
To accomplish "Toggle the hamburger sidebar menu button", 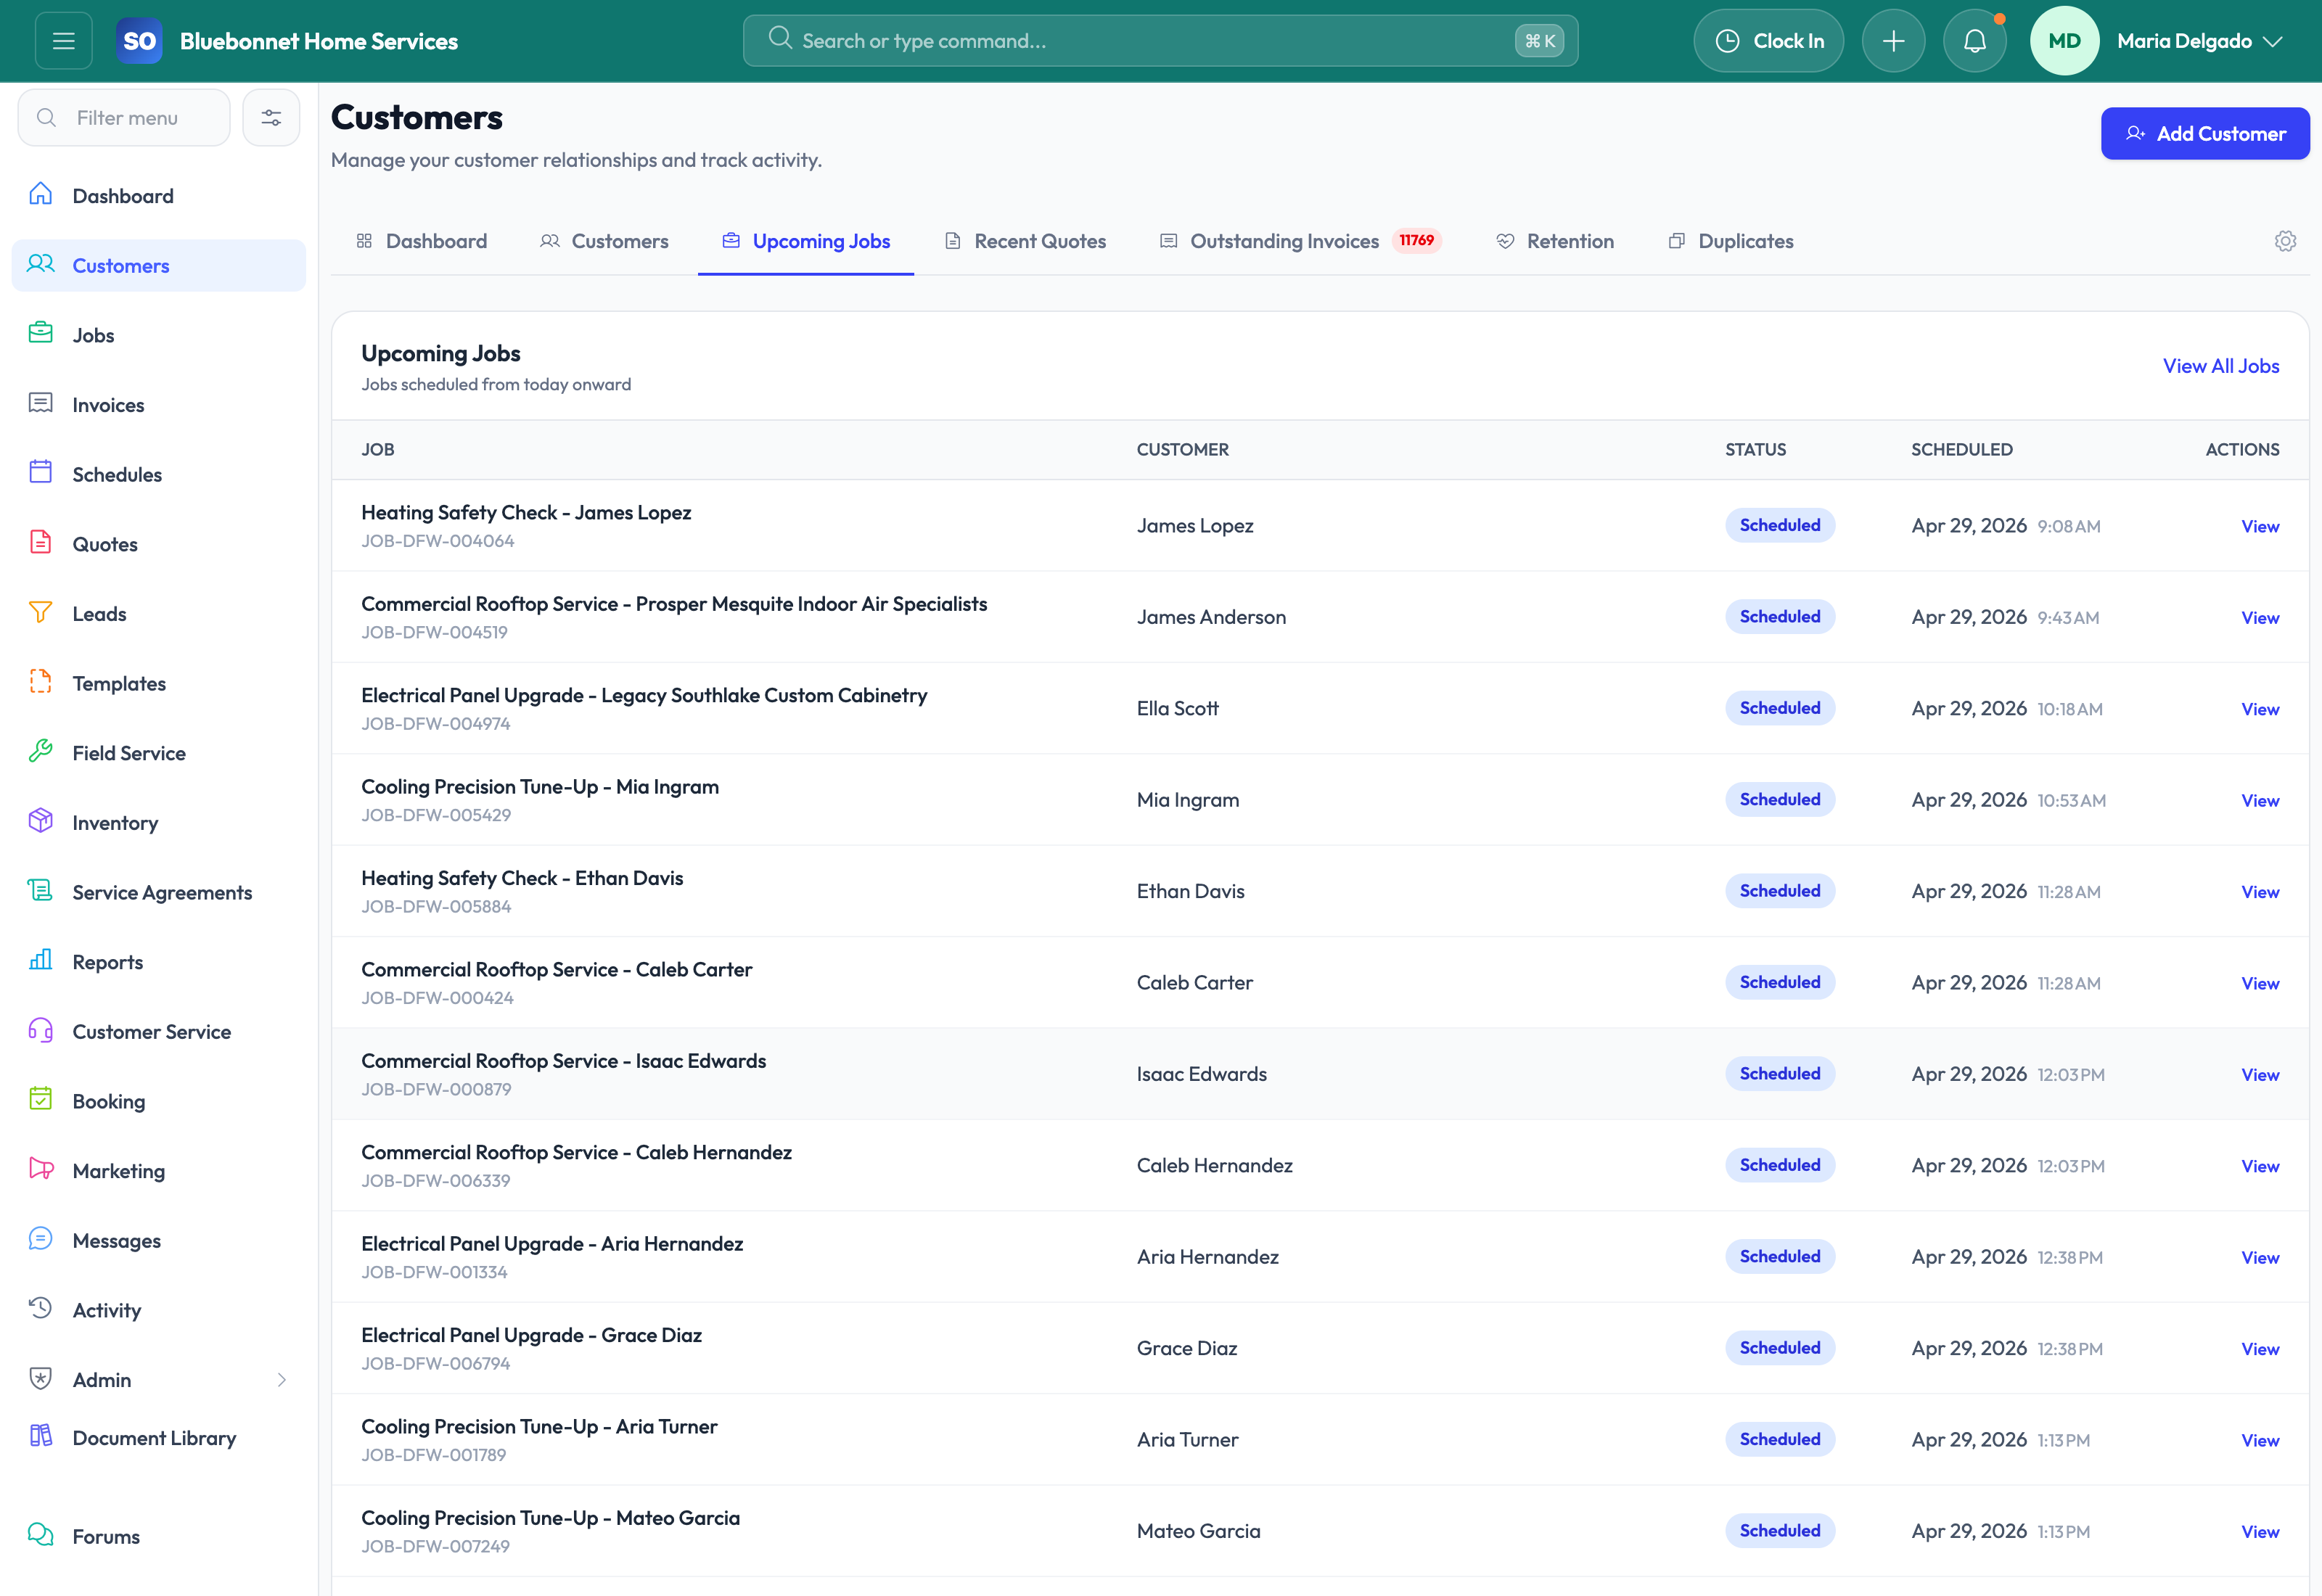I will pos(63,41).
